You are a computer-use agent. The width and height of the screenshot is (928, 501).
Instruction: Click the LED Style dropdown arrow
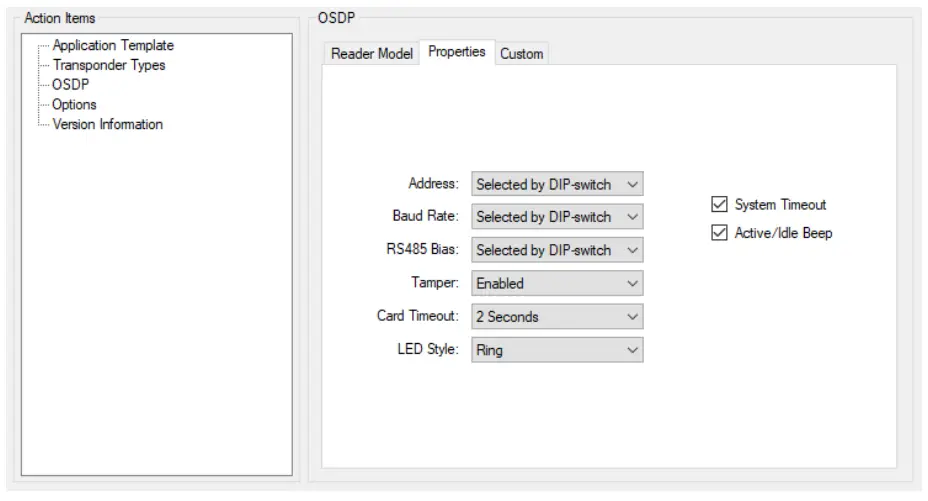click(631, 350)
